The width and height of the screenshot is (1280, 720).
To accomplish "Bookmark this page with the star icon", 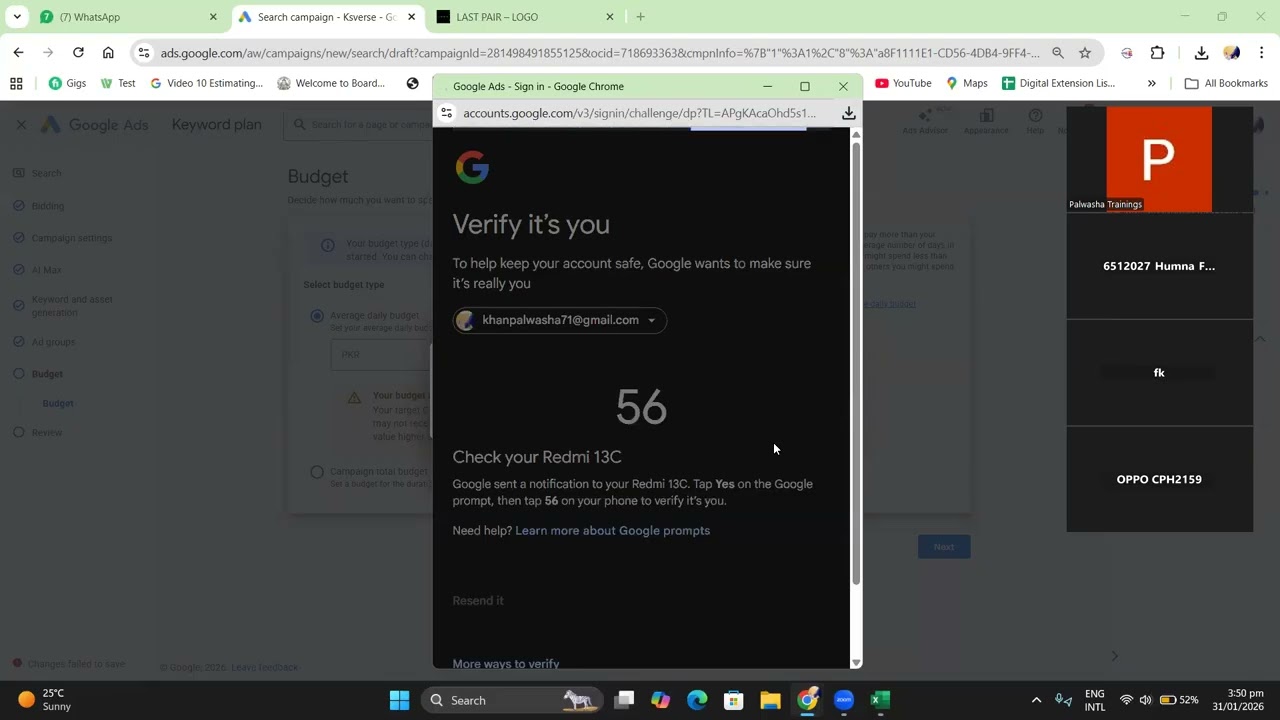I will 1085,53.
